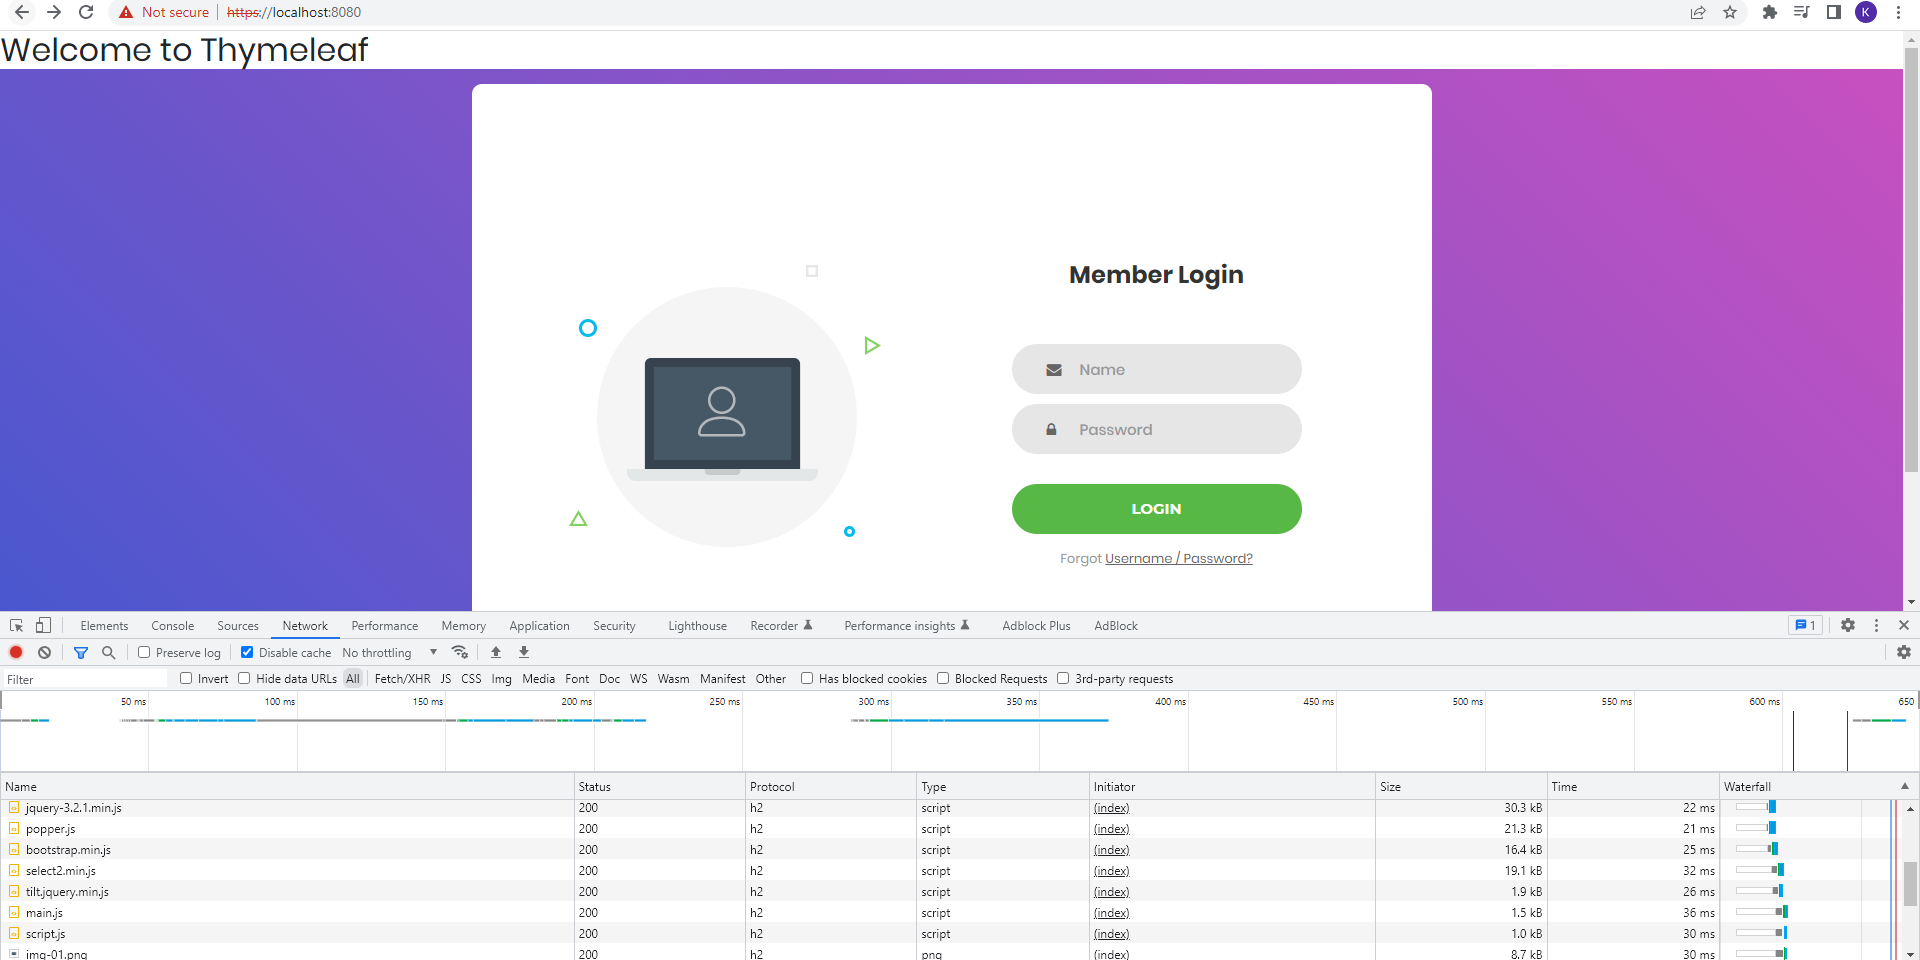The width and height of the screenshot is (1920, 960).
Task: Import a HAR file
Action: tap(495, 652)
